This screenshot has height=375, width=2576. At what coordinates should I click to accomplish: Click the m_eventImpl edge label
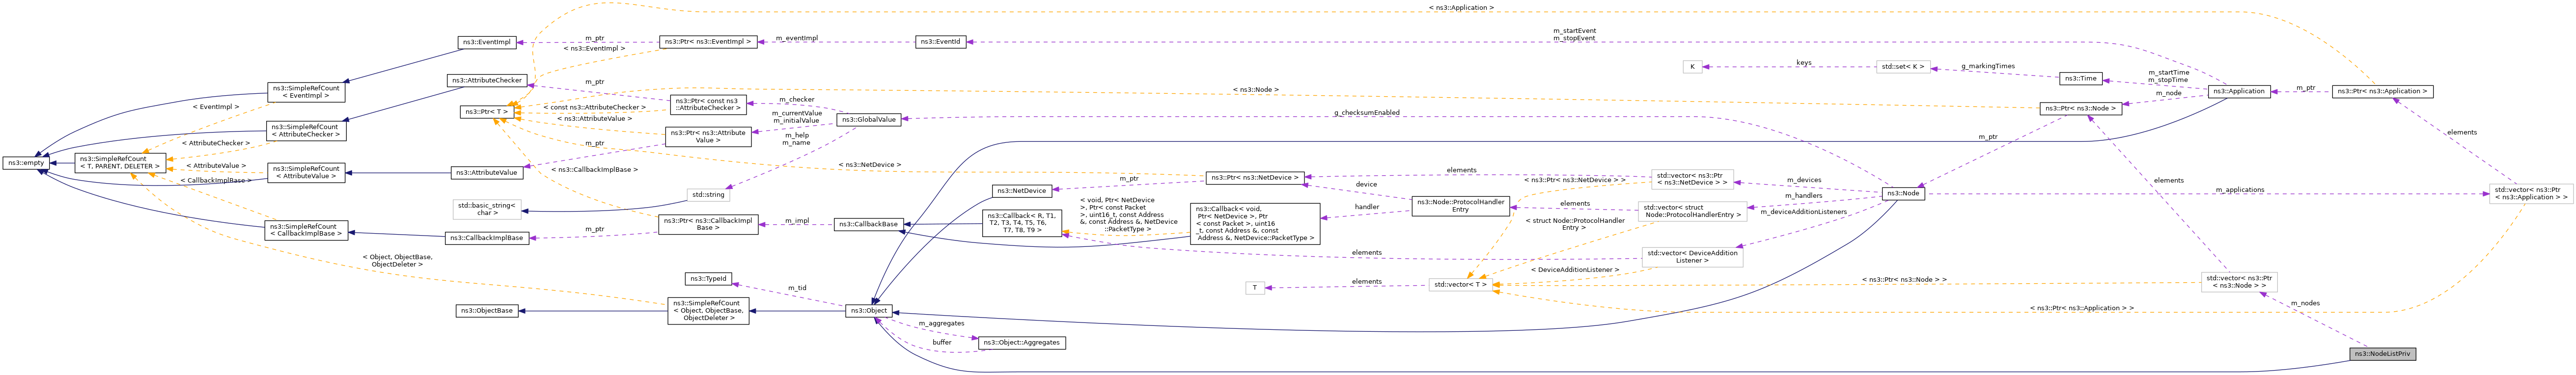point(797,38)
